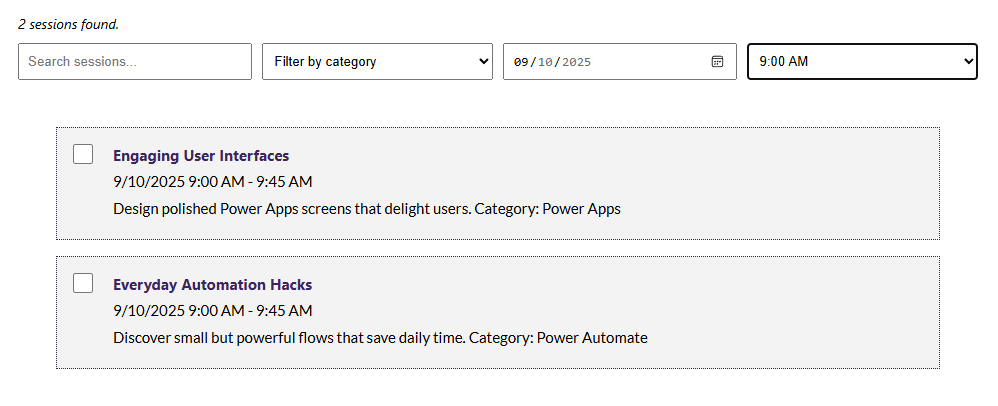Image resolution: width=998 pixels, height=406 pixels.
Task: Click the time selector's chevron arrow
Action: pos(967,62)
